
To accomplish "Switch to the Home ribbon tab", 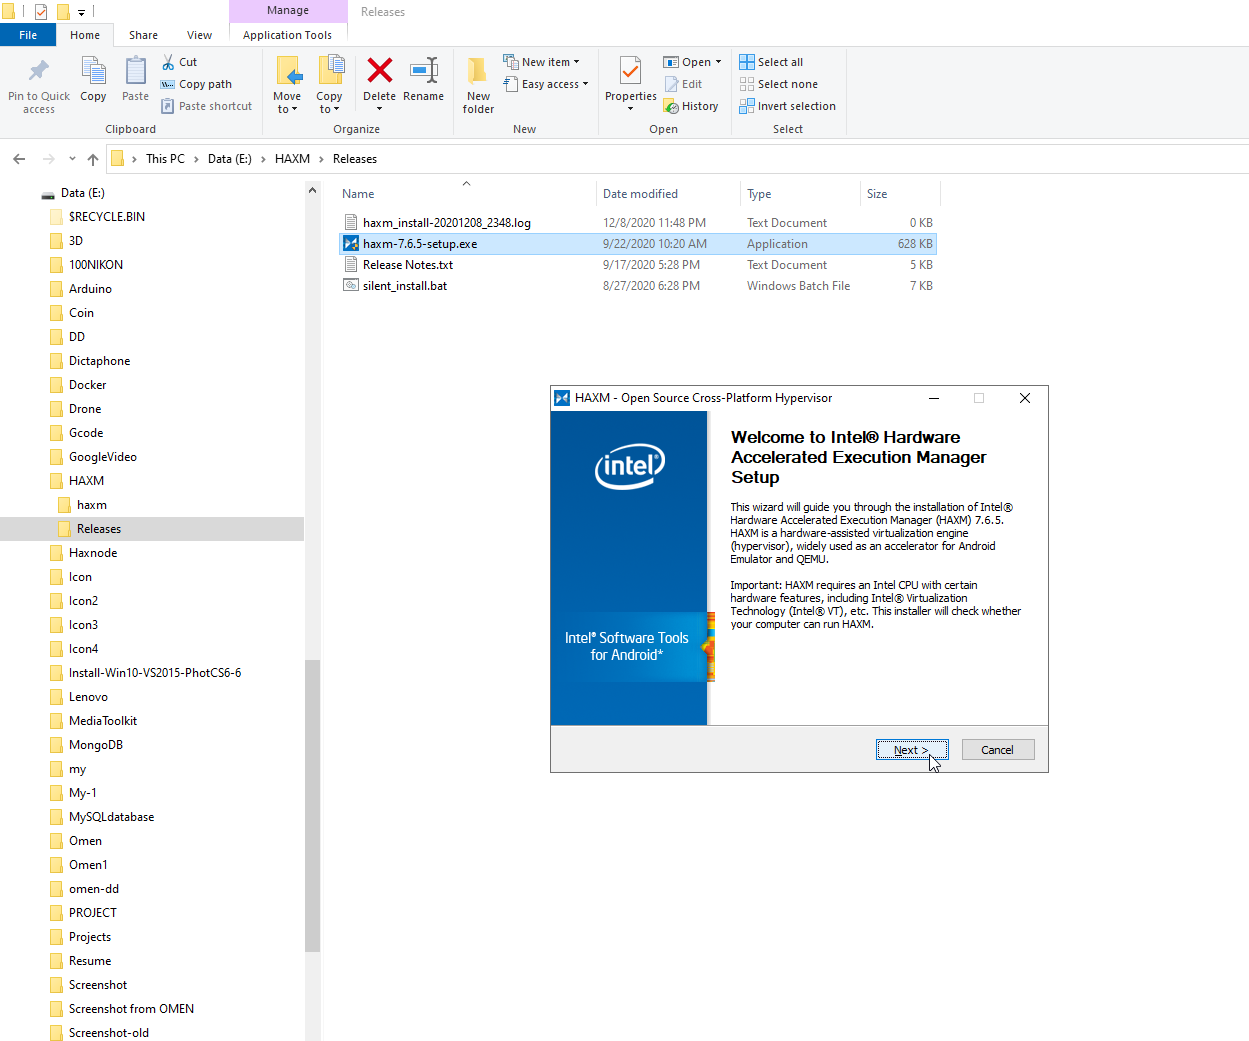I will 85,35.
